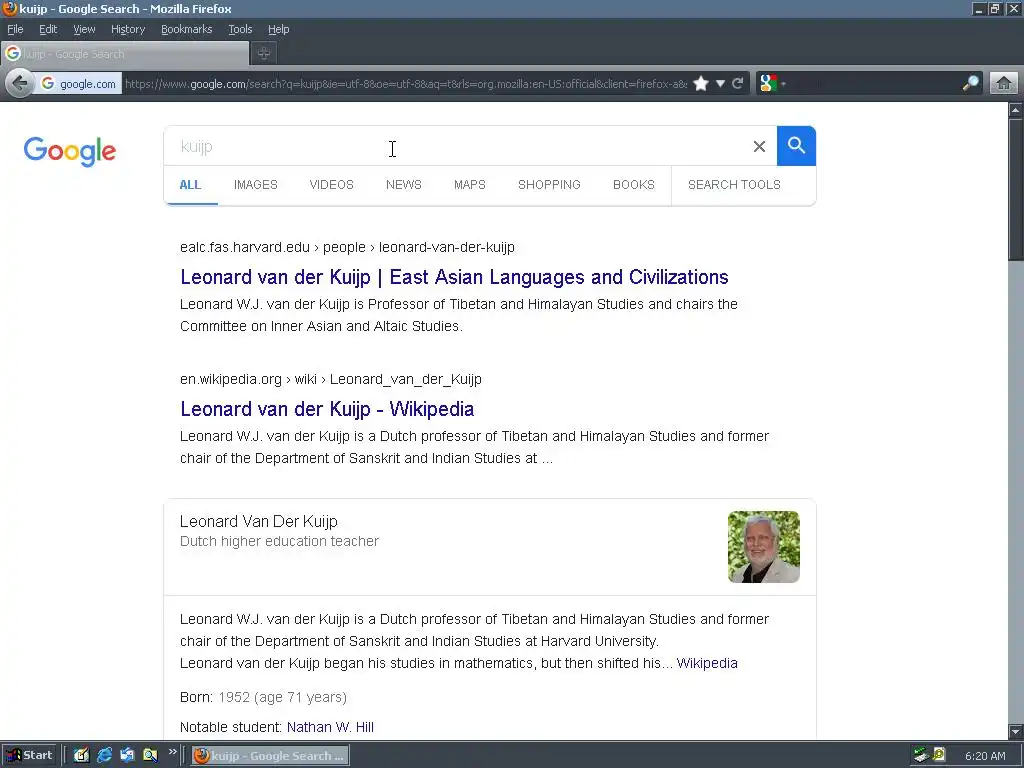Switch to the SHOPPING results tab

point(549,185)
